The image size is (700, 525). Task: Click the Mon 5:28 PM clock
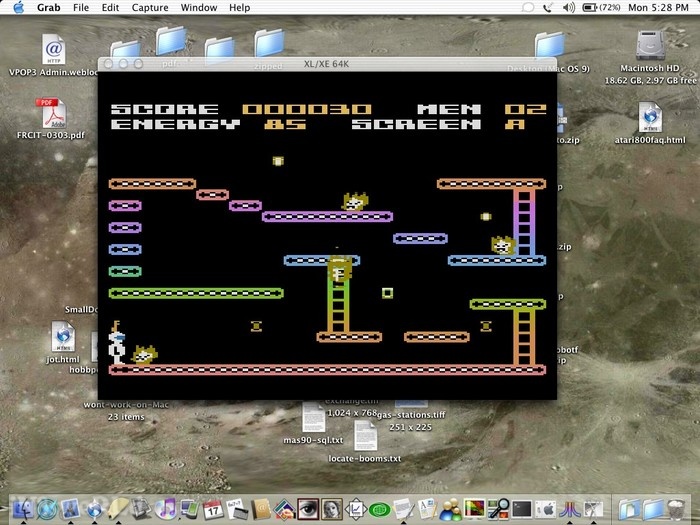pyautogui.click(x=658, y=8)
